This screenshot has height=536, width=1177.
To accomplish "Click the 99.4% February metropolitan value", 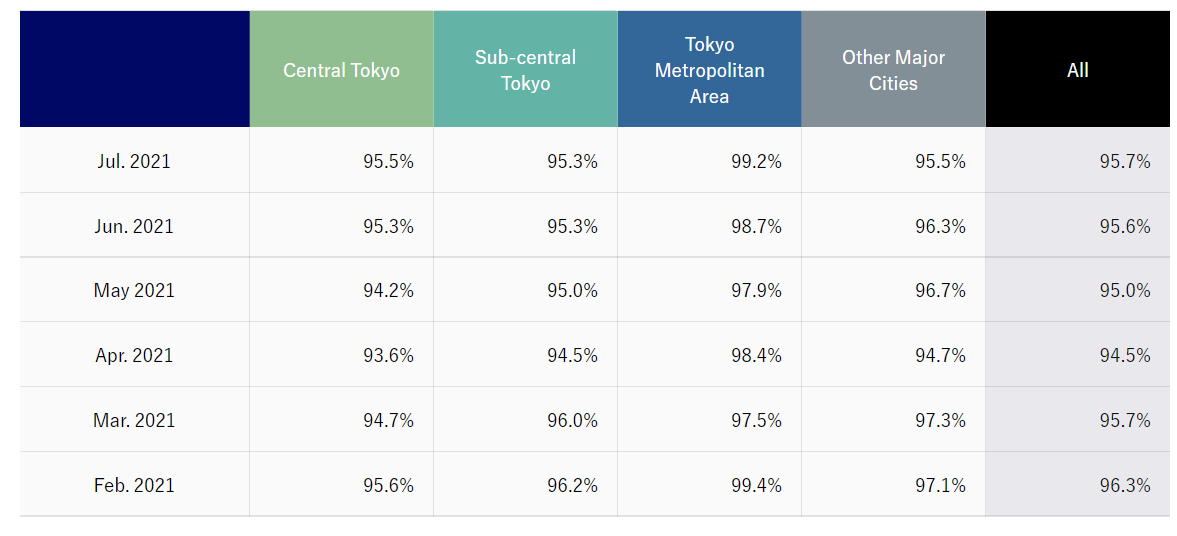I will point(756,485).
